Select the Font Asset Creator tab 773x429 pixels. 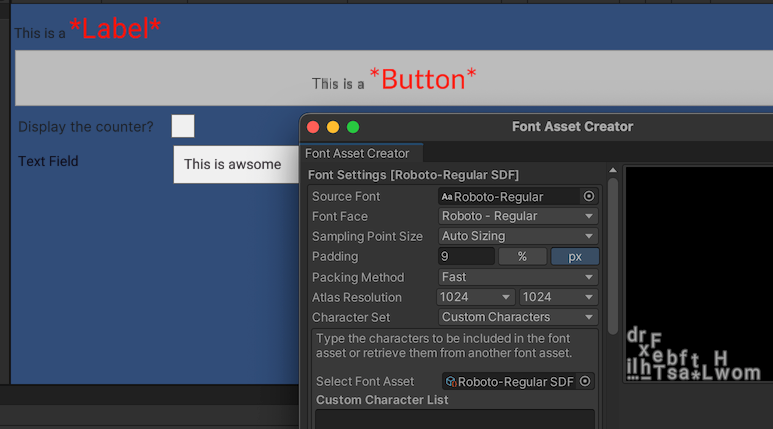[x=358, y=153]
